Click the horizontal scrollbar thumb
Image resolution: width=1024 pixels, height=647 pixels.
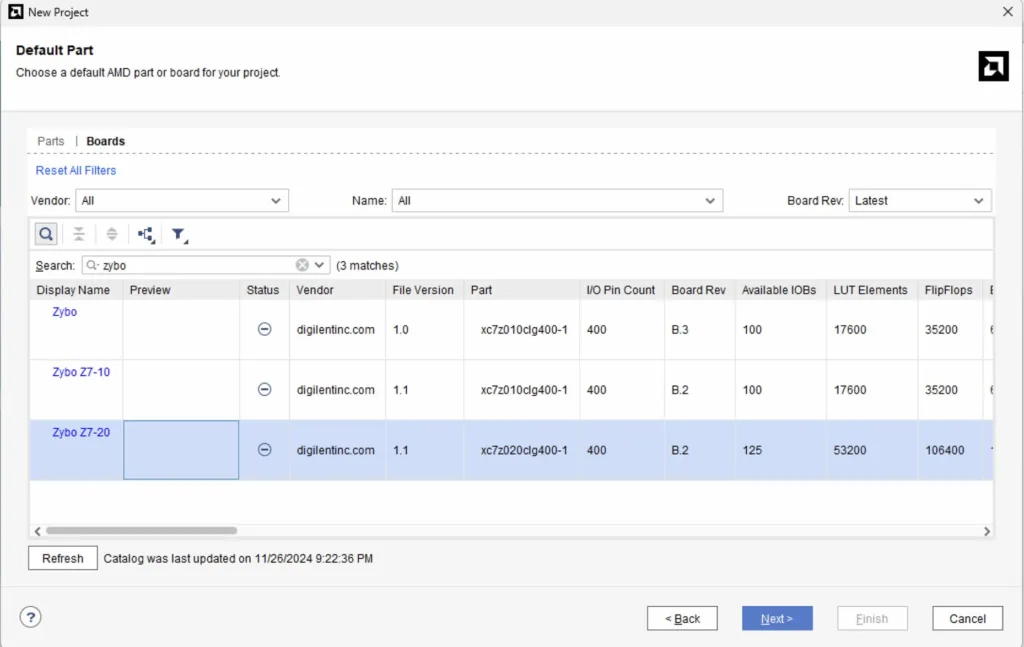[140, 531]
